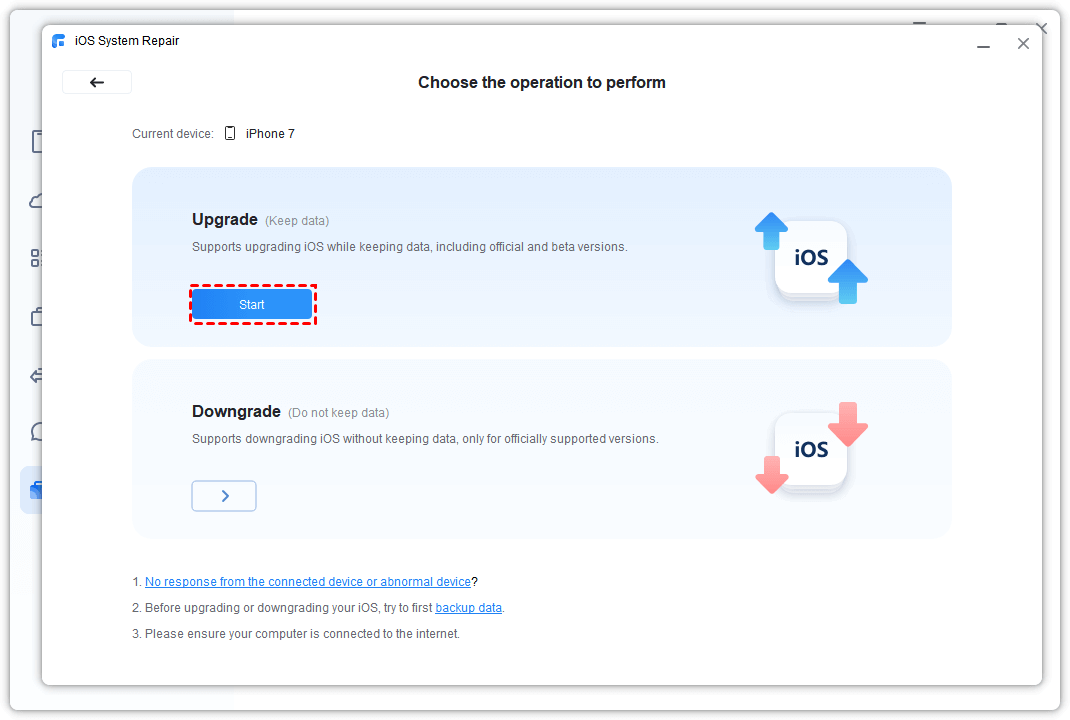This screenshot has height=720, width=1070.
Task: Click the iOS downgrade illustration with red arrows
Action: 811,448
